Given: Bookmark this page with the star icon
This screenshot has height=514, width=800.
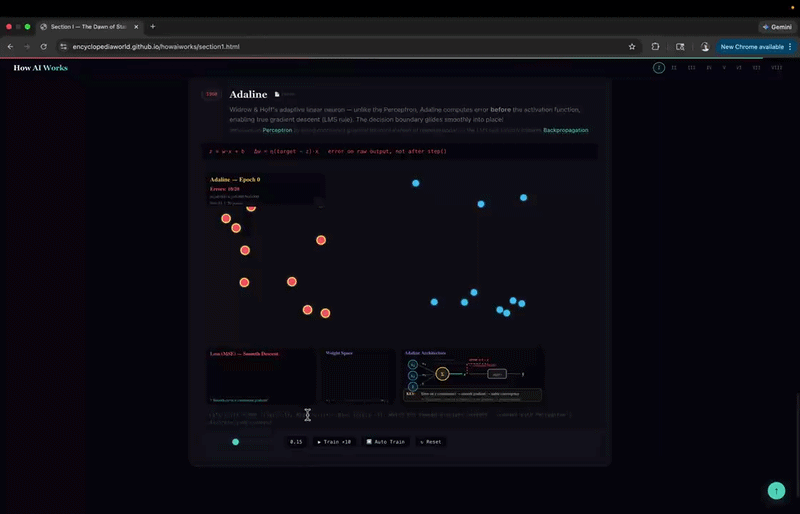Looking at the screenshot, I should pyautogui.click(x=632, y=46).
